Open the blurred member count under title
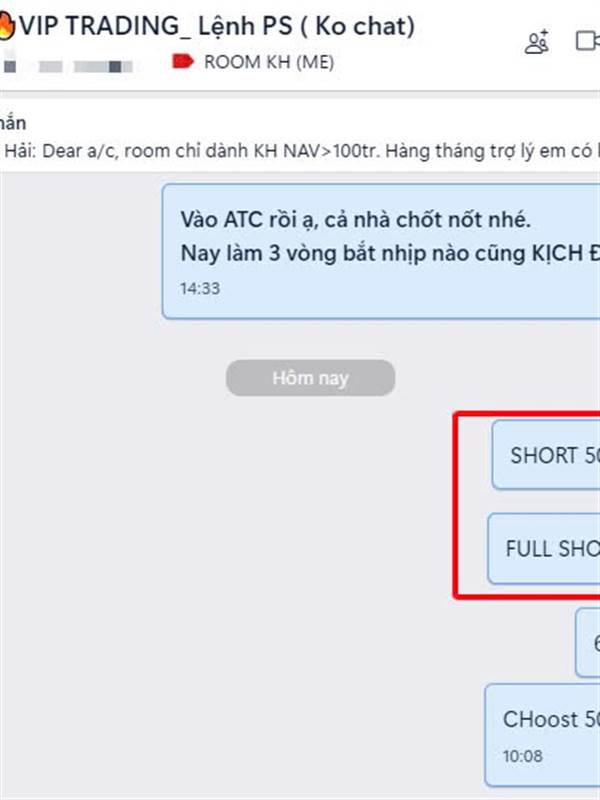This screenshot has width=600, height=800. click(x=67, y=67)
